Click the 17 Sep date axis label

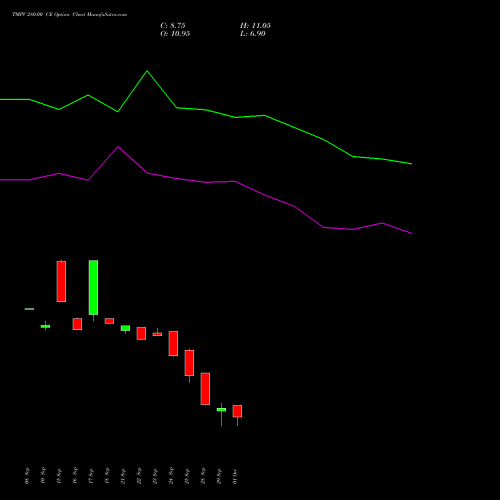91,476
